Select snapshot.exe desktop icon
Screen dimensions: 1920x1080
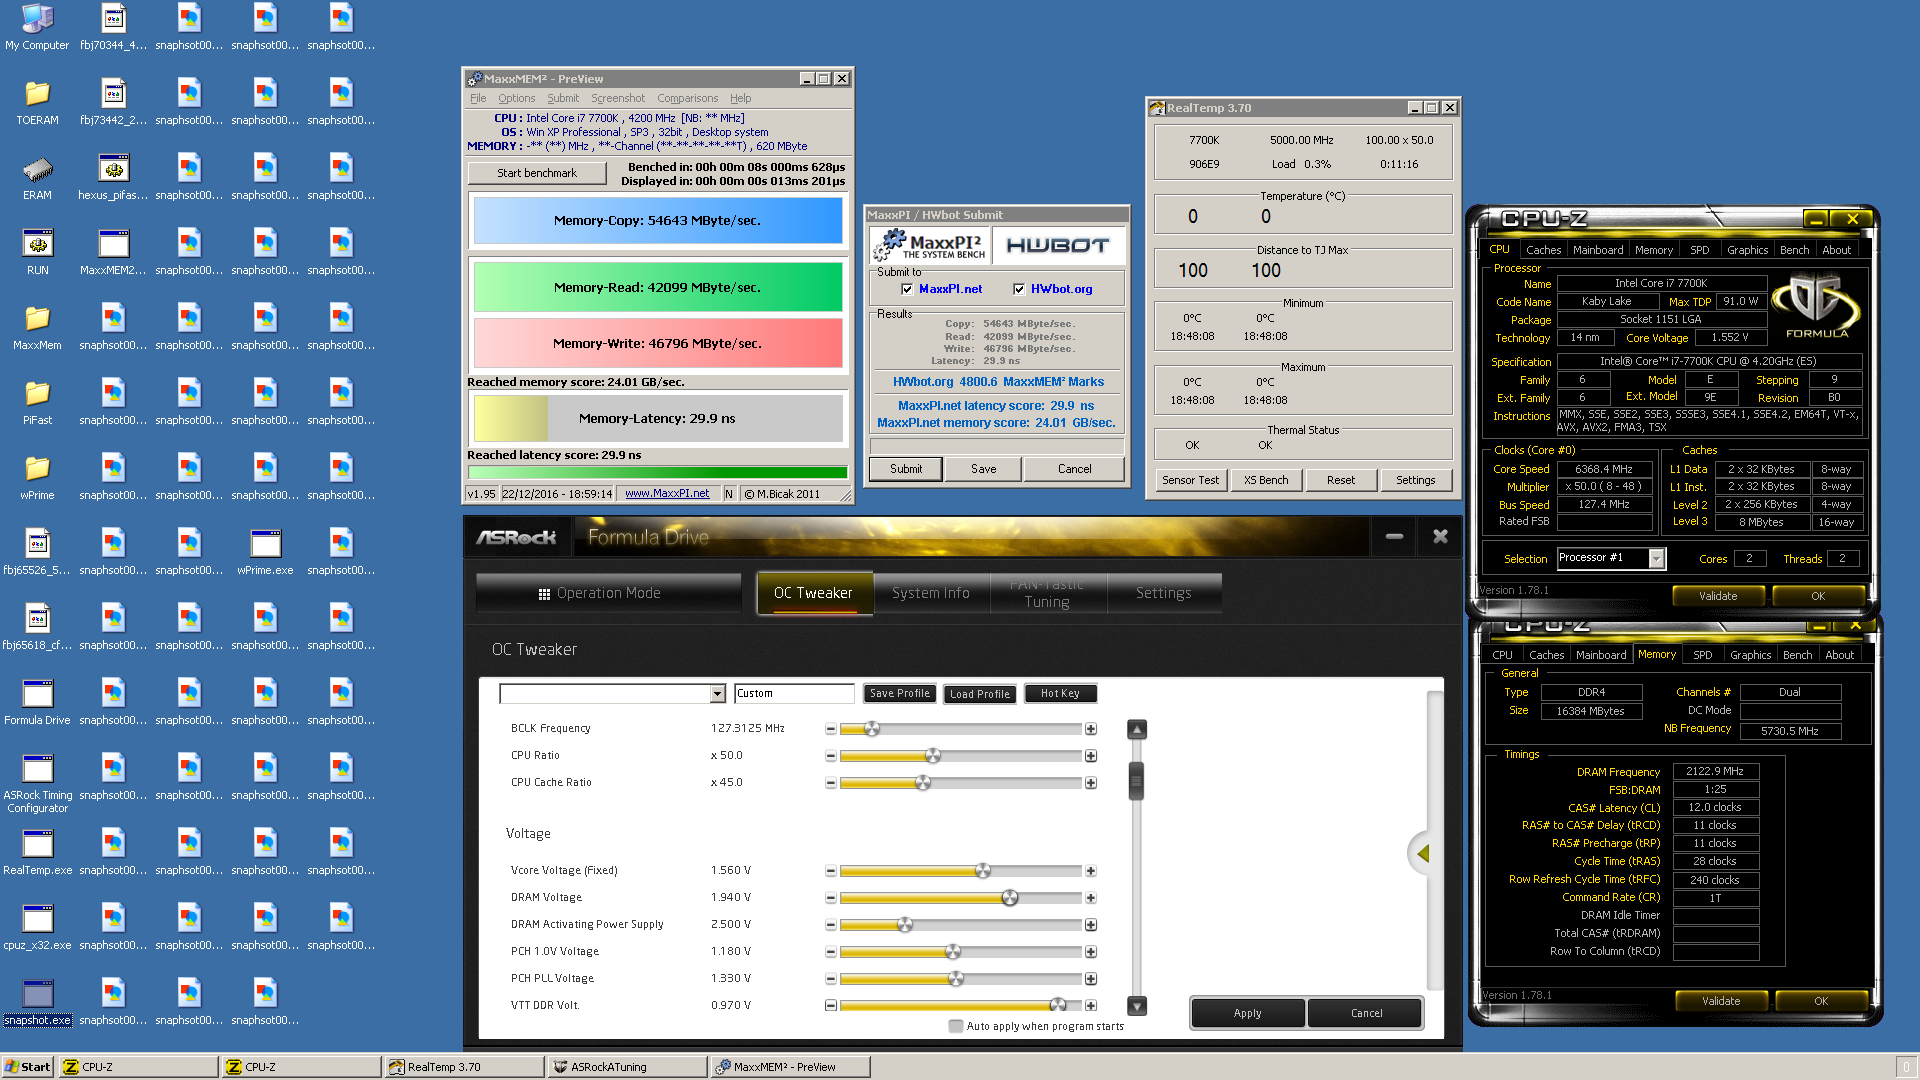37,1002
